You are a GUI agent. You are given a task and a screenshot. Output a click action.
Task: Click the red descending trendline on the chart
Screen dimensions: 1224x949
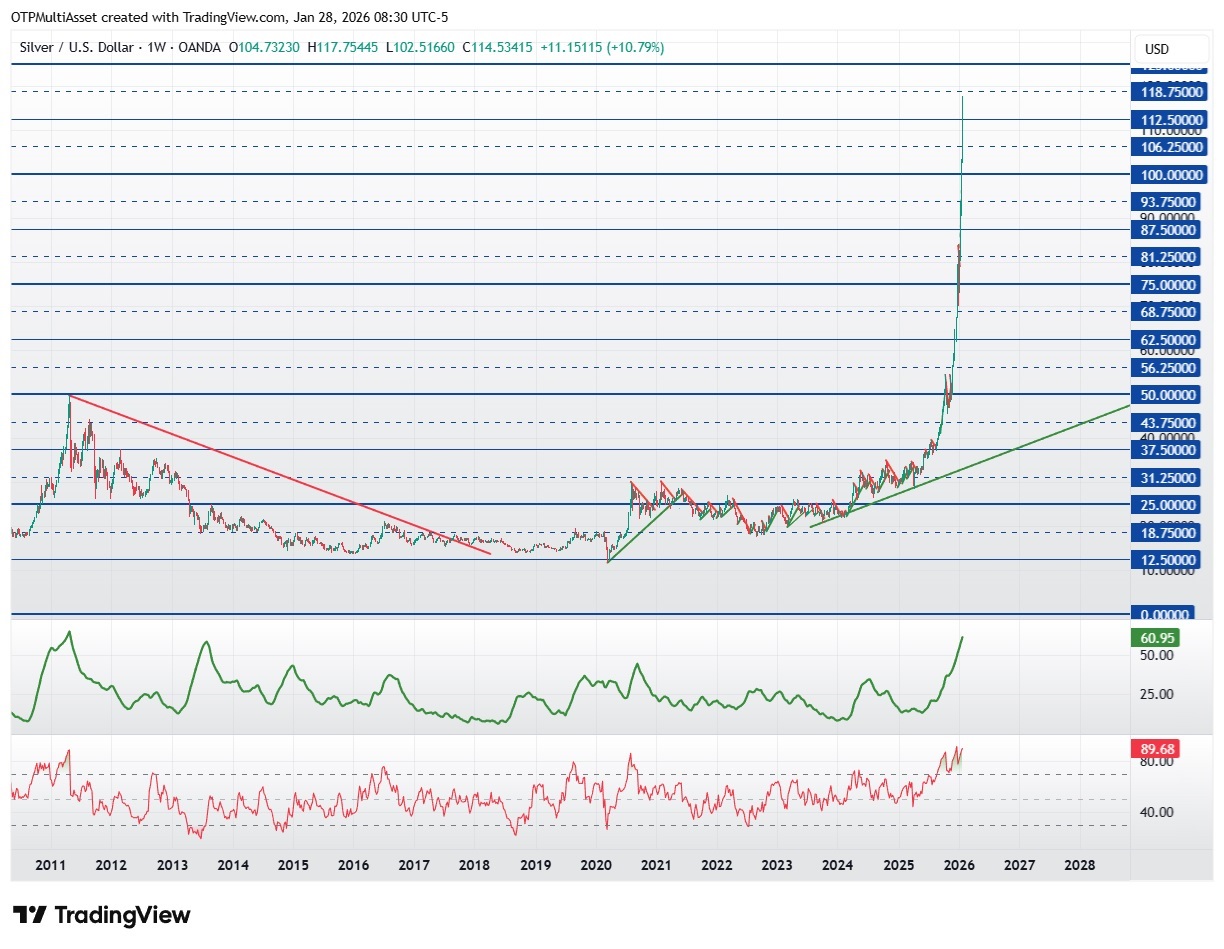coord(280,474)
